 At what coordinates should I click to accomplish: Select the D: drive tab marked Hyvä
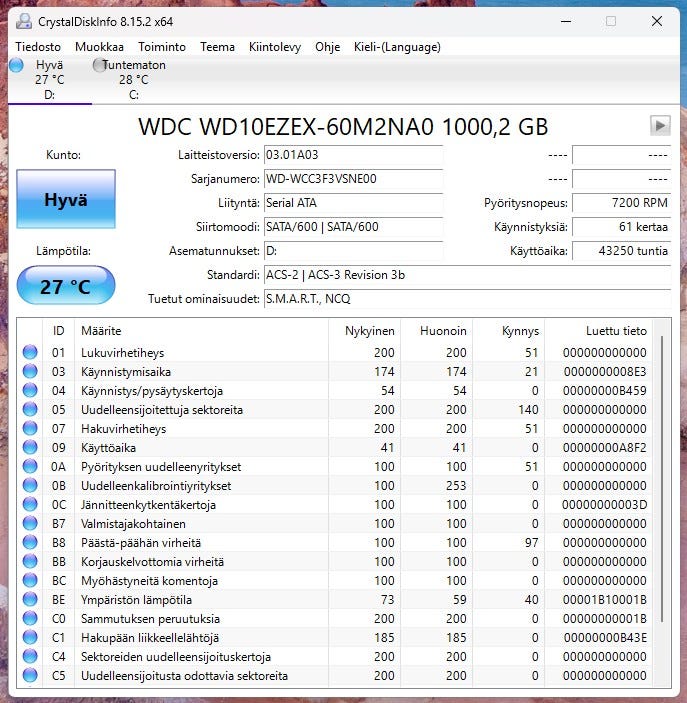tap(50, 80)
